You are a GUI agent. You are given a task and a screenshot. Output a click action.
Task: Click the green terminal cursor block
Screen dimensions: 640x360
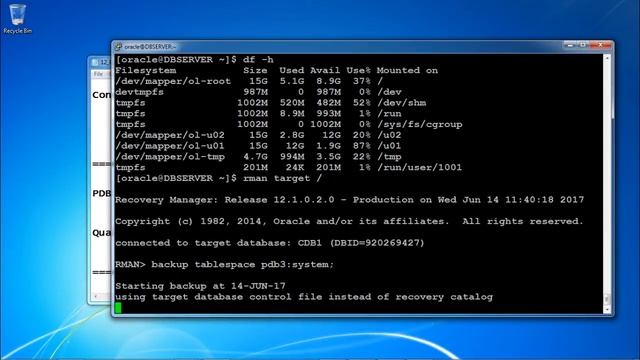[x=118, y=308]
